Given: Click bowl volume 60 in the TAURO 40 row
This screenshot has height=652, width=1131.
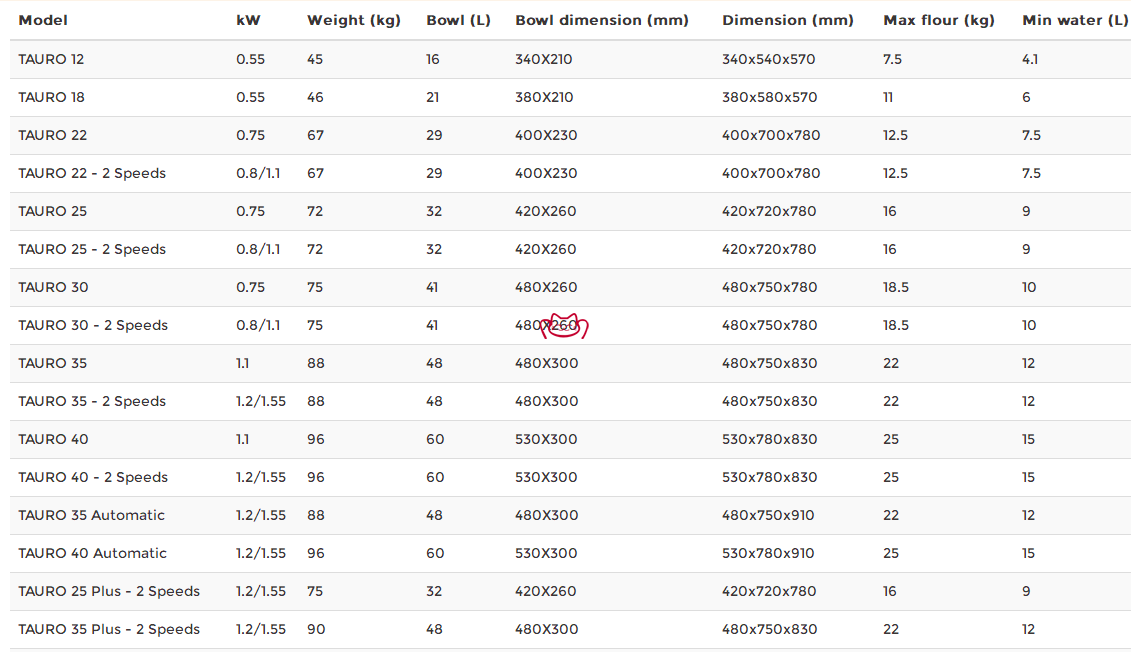Looking at the screenshot, I should 435,439.
